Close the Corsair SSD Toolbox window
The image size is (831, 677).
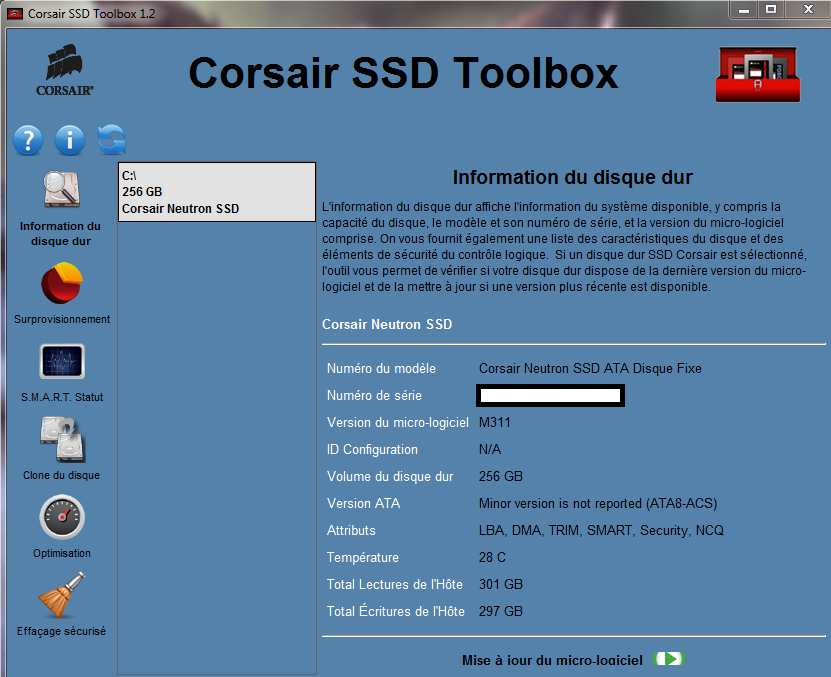tap(807, 10)
